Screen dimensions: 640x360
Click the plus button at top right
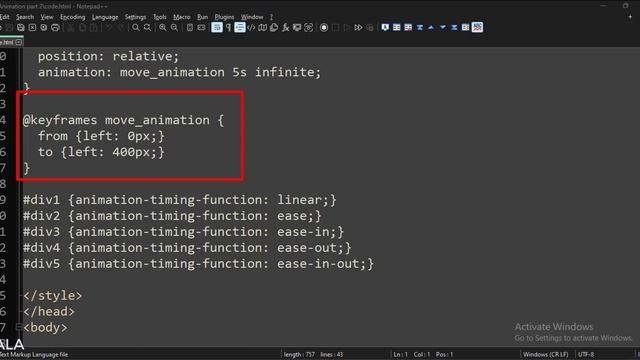coord(630,17)
